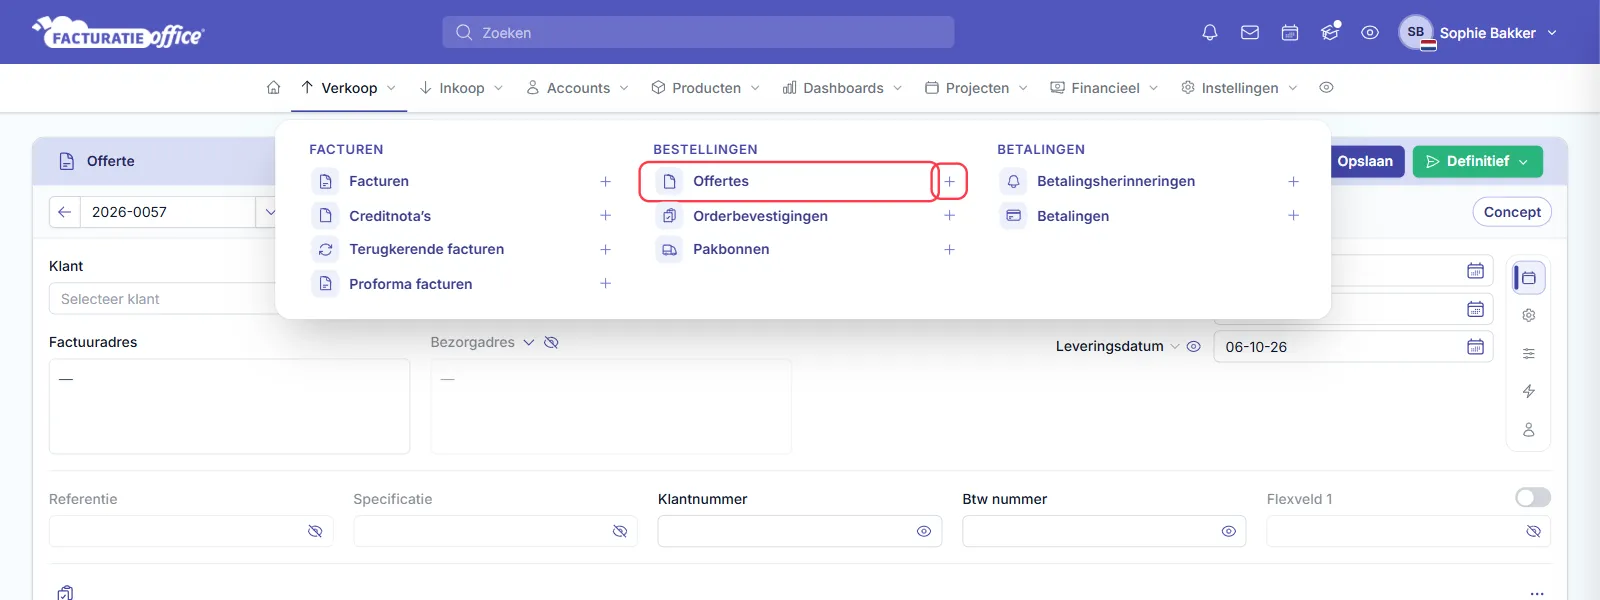Open date picker for Leveringsdatum field
The width and height of the screenshot is (1600, 600).
[x=1475, y=347]
